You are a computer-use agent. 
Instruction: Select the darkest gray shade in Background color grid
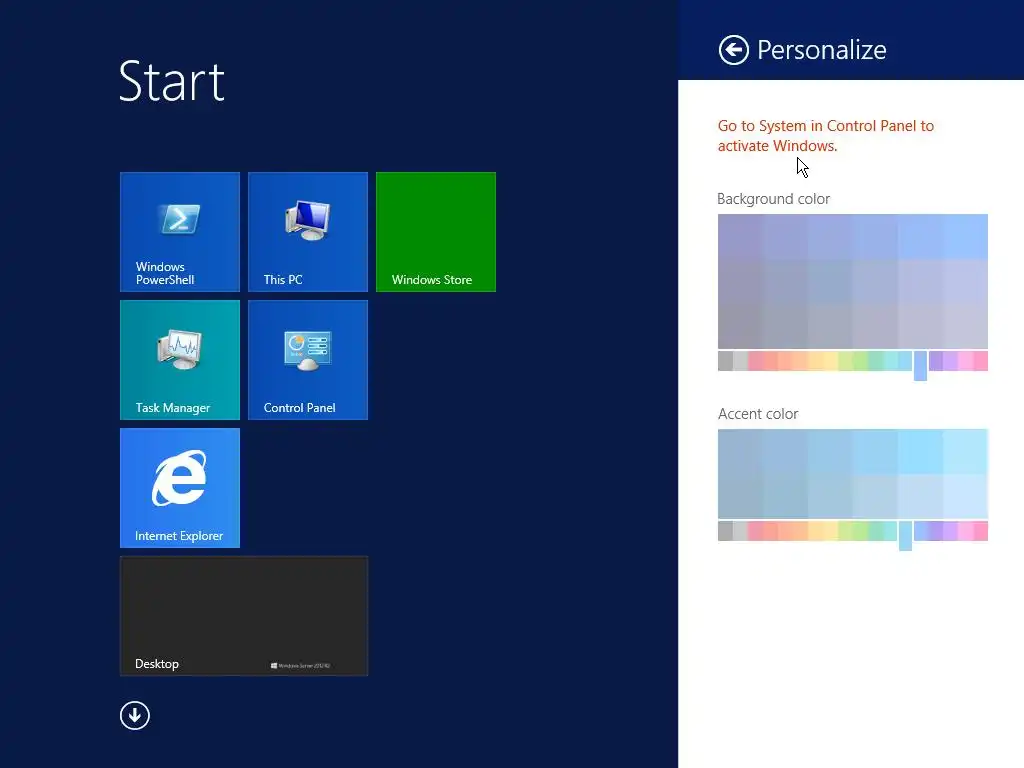tap(740, 327)
